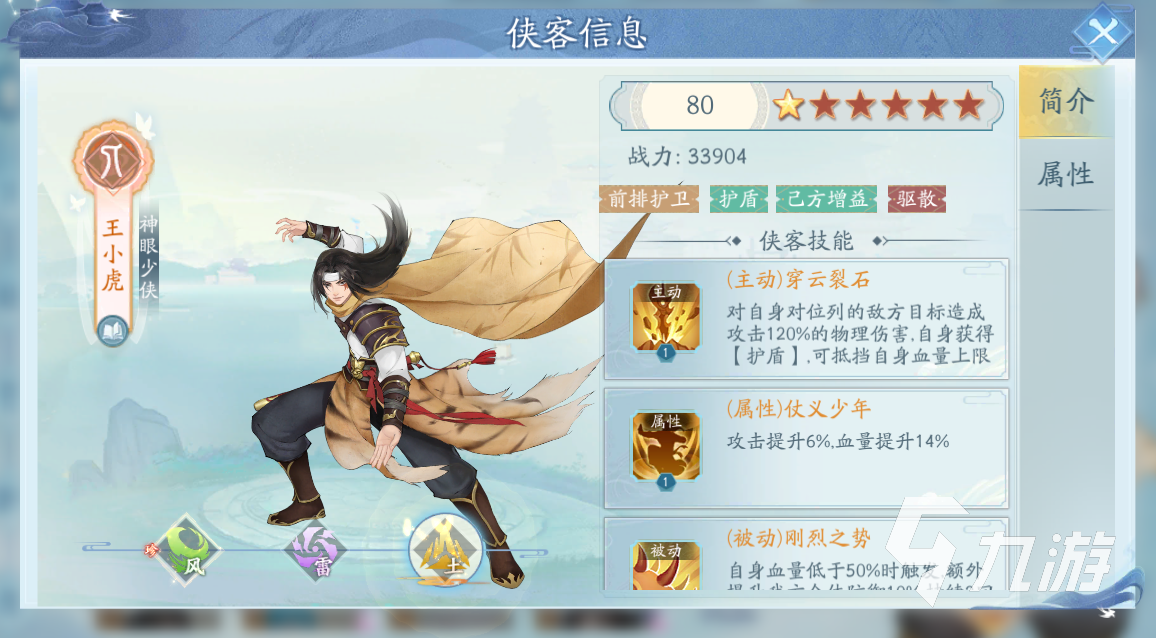1156x638 pixels.
Task: Click the level 80 display field
Action: (699, 105)
